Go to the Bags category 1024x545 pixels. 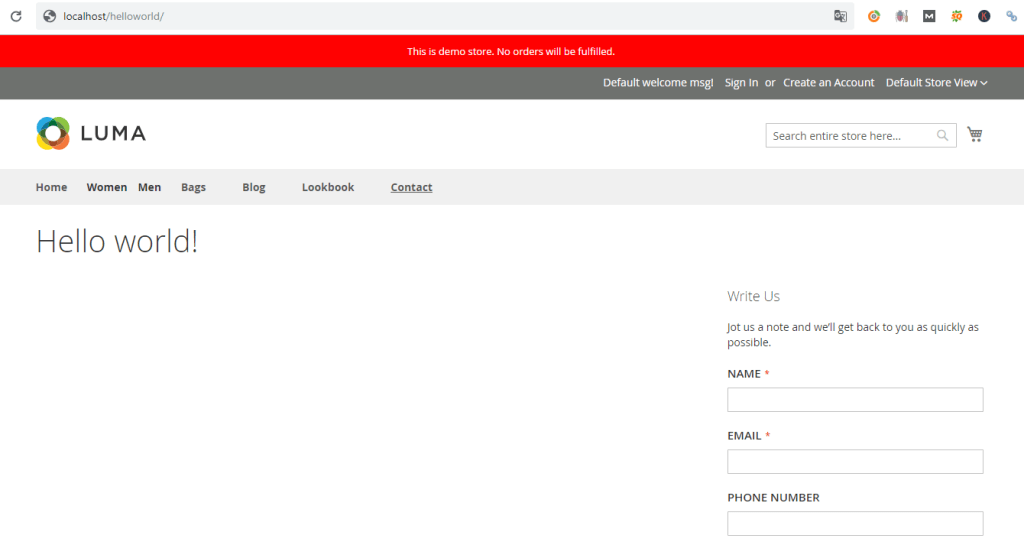coord(193,187)
